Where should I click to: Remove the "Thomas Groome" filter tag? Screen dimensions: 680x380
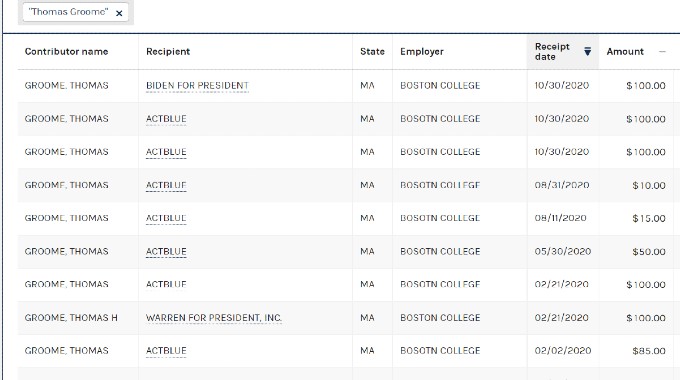(119, 13)
